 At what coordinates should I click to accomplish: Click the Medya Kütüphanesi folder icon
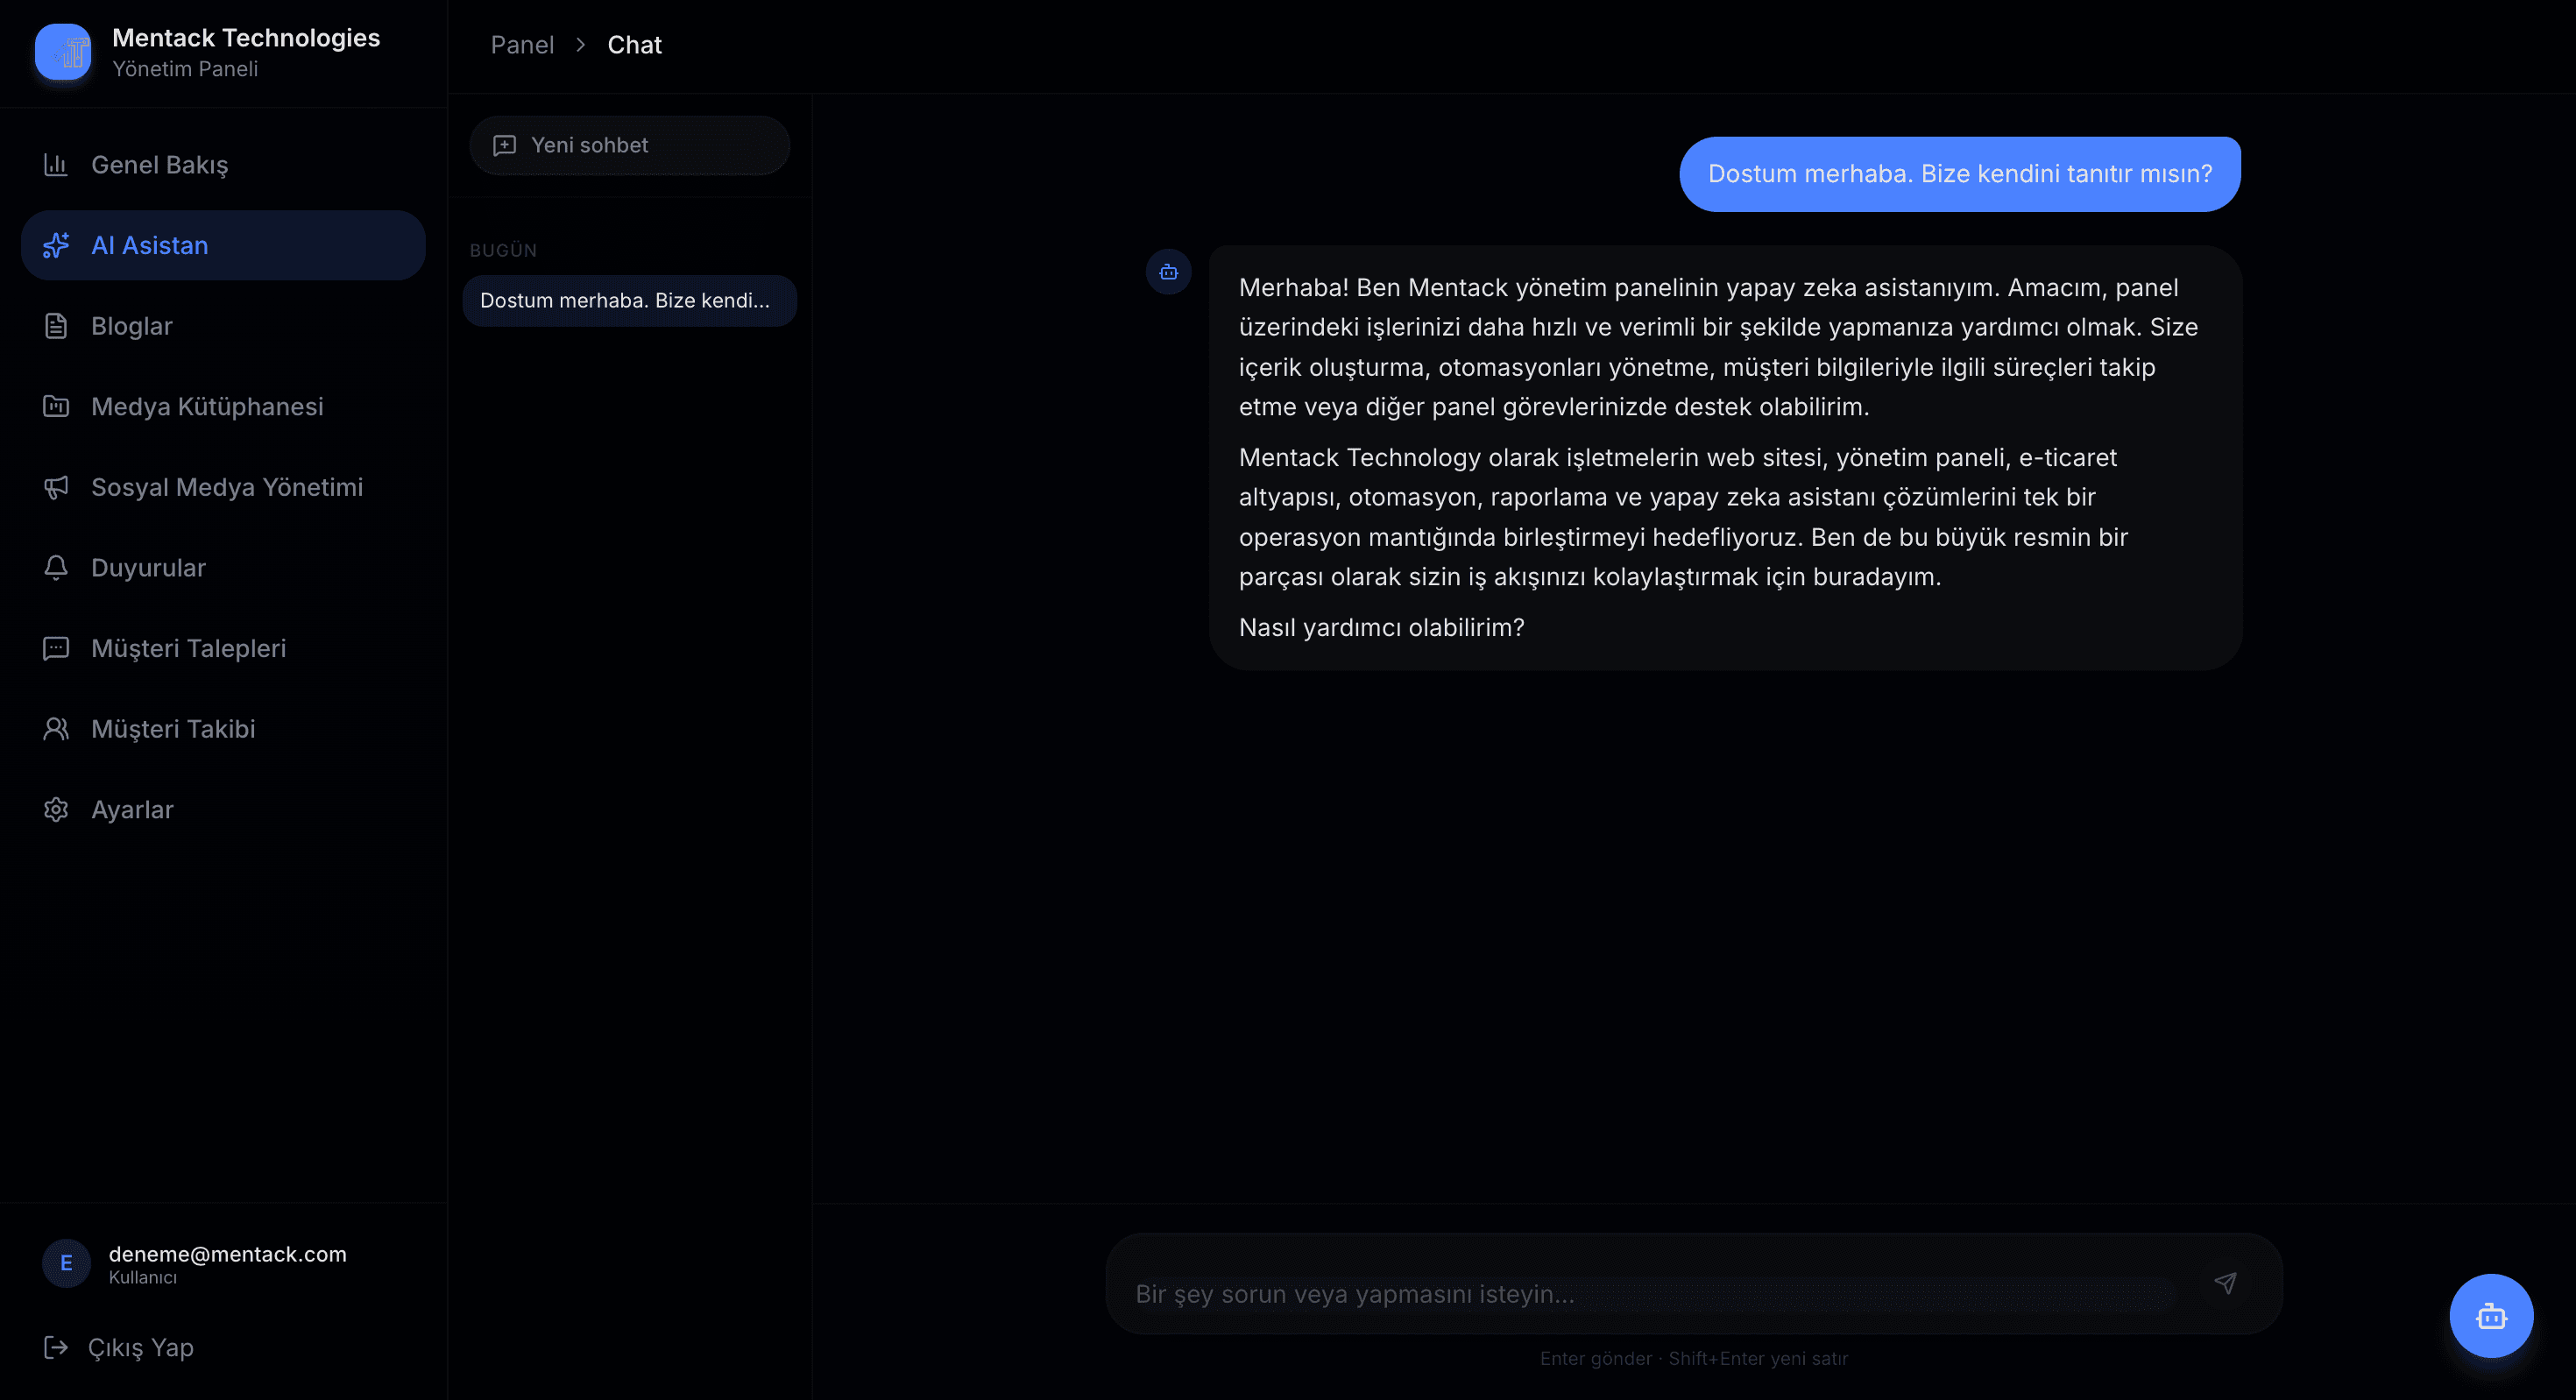tap(56, 406)
